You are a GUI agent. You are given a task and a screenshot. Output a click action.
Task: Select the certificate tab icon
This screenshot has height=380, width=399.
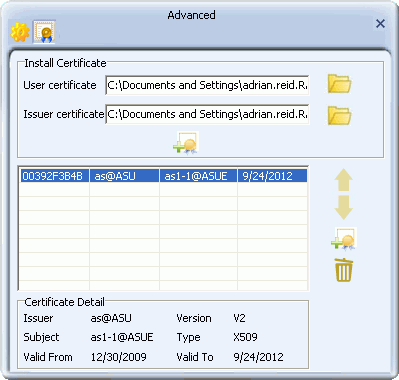[44, 32]
